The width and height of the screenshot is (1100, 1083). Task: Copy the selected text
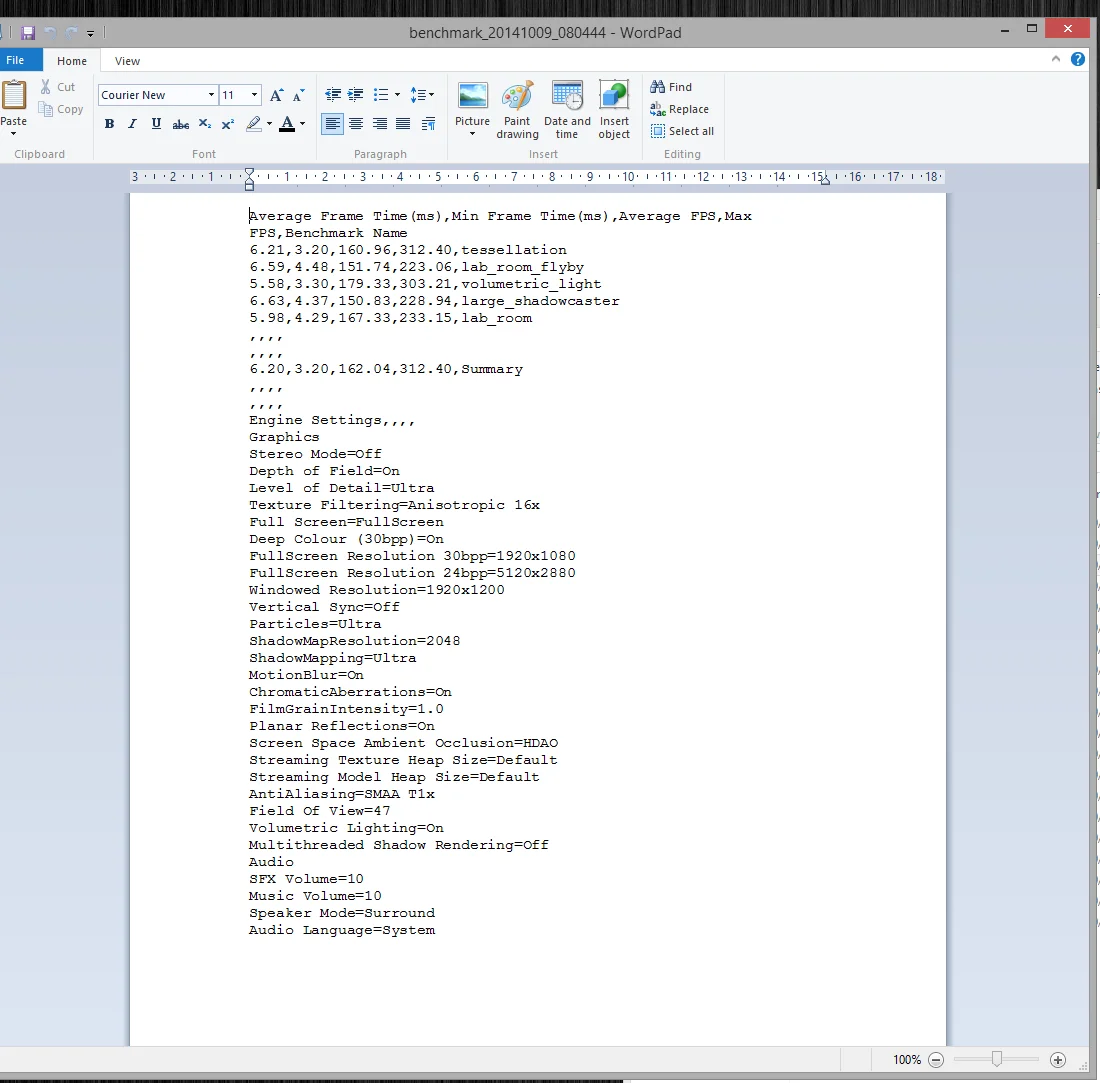click(61, 109)
